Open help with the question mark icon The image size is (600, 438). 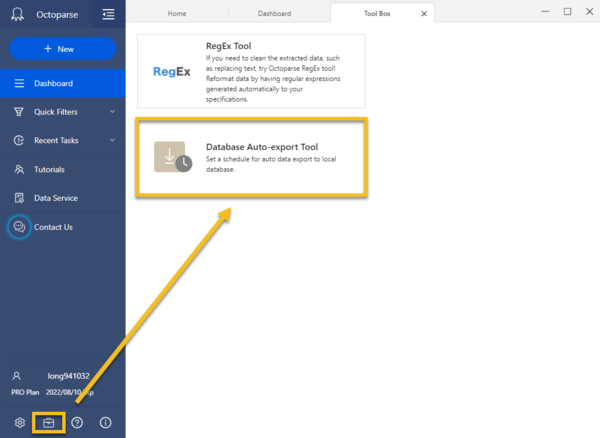[77, 422]
